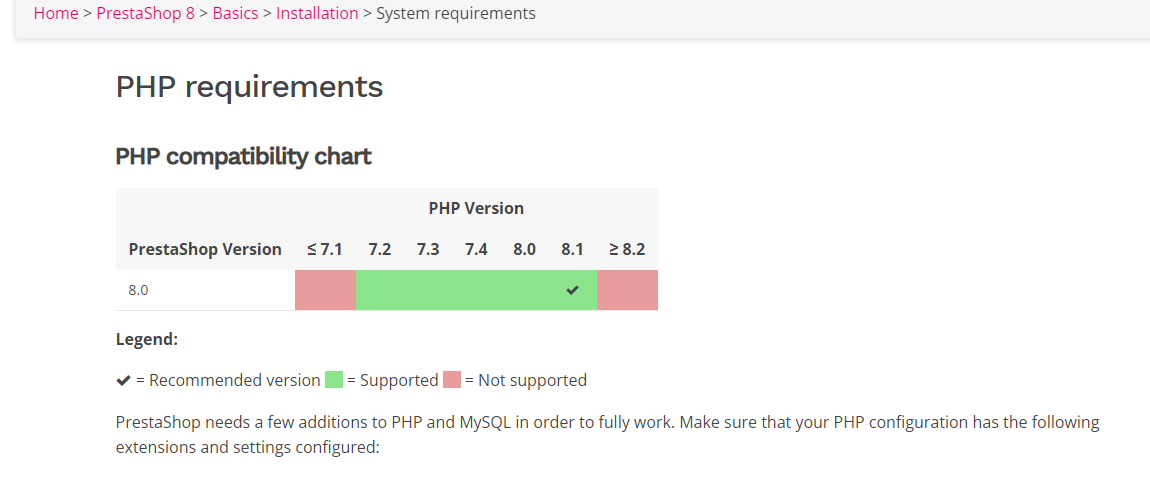Click the red cell under ≥ 8.2
Image resolution: width=1150 pixels, height=479 pixels.
pos(627,290)
